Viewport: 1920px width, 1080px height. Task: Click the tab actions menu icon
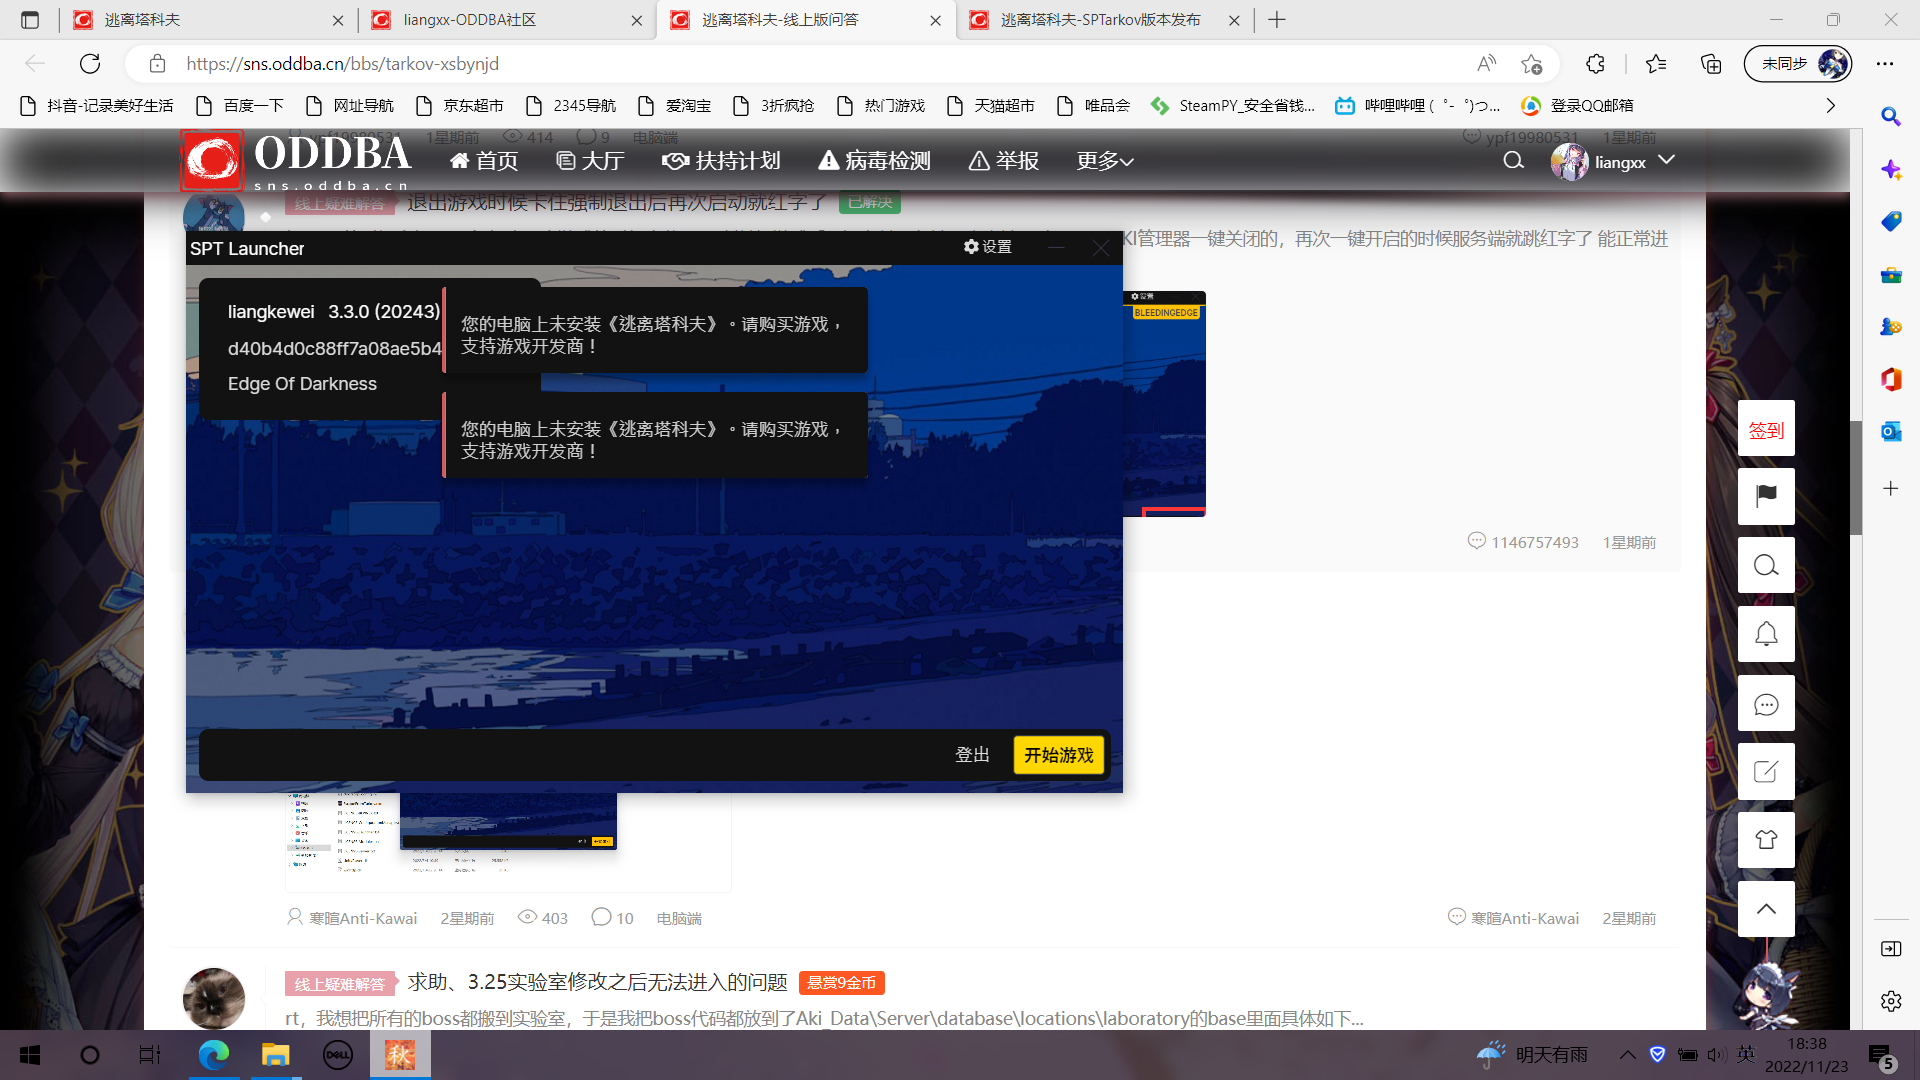[30, 20]
